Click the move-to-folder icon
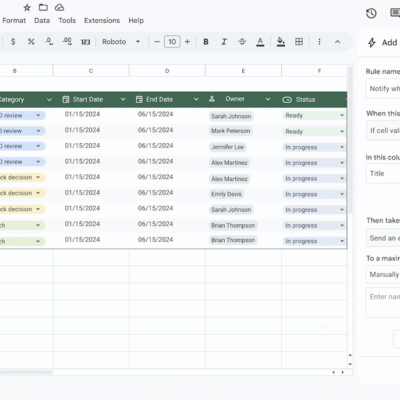The height and width of the screenshot is (400, 400). point(43,7)
